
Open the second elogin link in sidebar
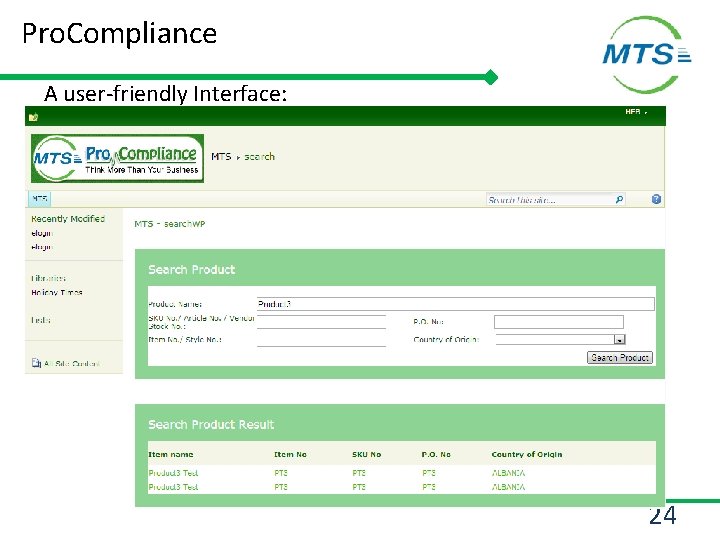click(x=42, y=247)
